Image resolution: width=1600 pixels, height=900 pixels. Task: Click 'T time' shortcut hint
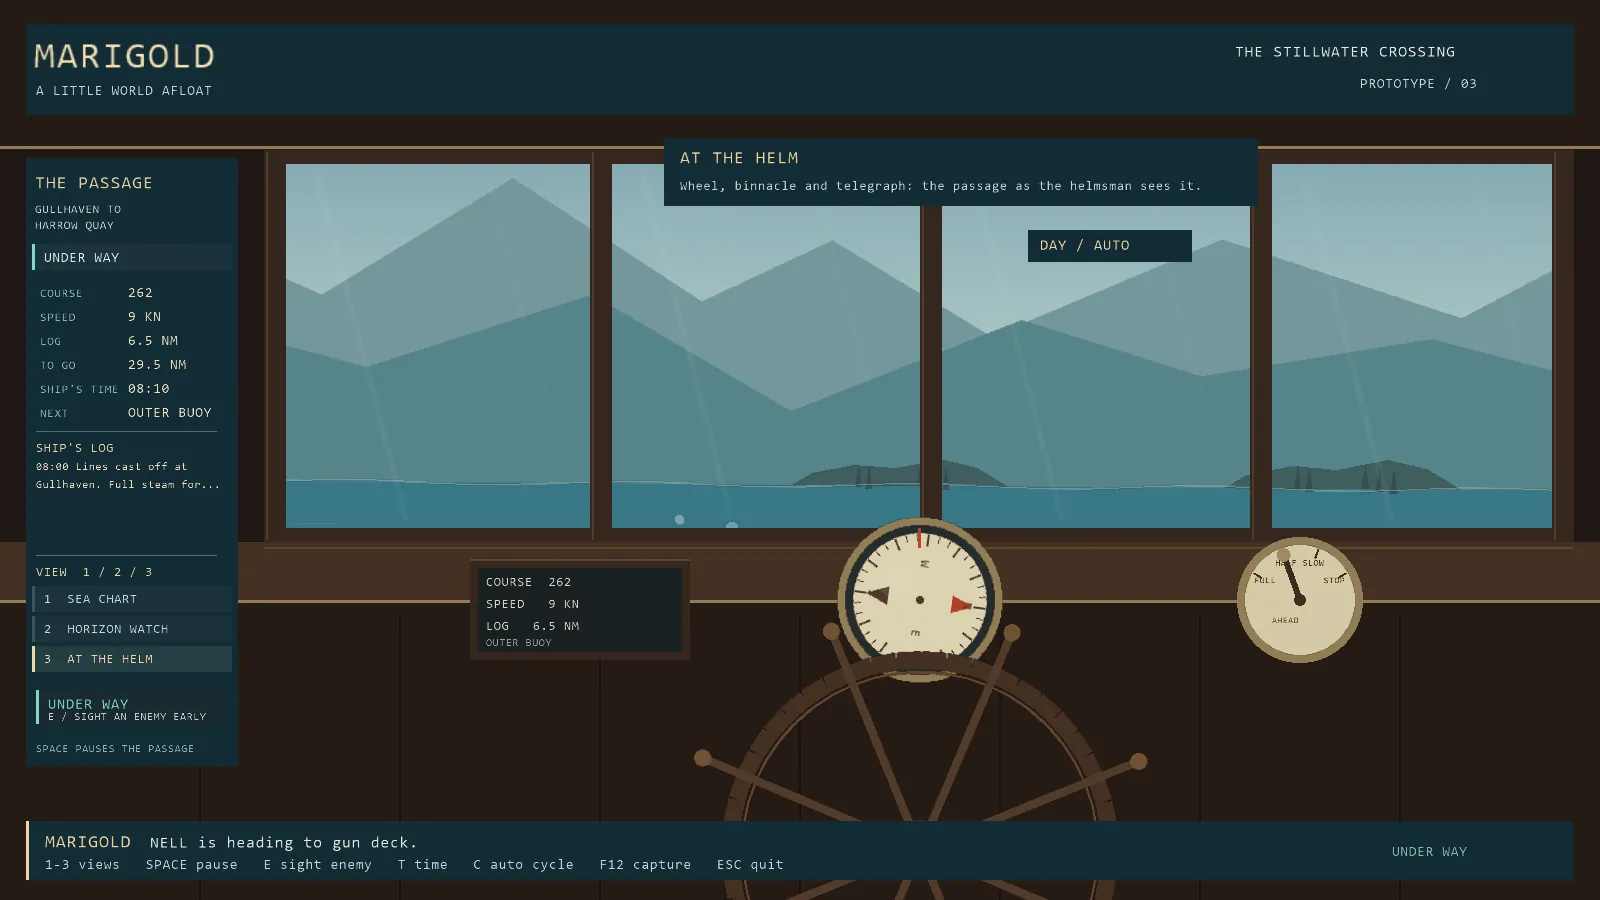click(423, 865)
